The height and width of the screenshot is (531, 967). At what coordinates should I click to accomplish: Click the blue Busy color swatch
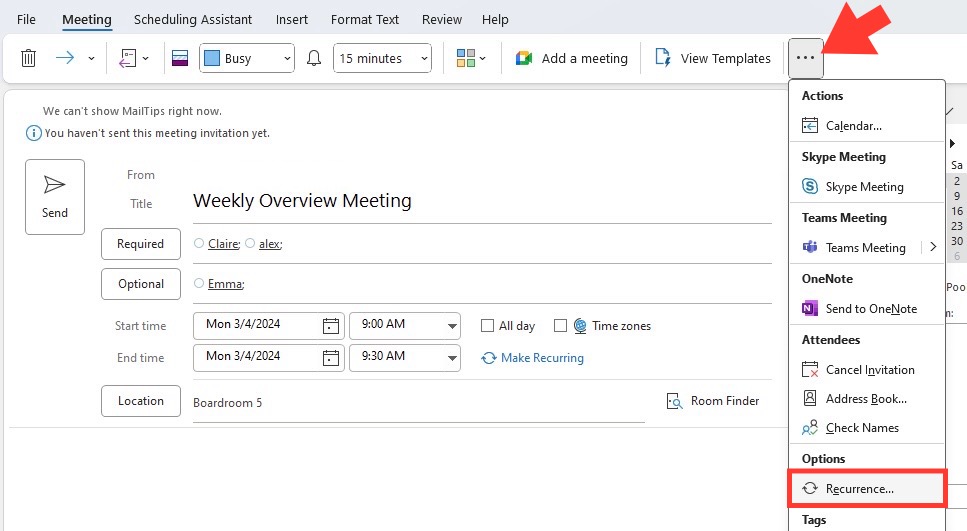pyautogui.click(x=212, y=59)
